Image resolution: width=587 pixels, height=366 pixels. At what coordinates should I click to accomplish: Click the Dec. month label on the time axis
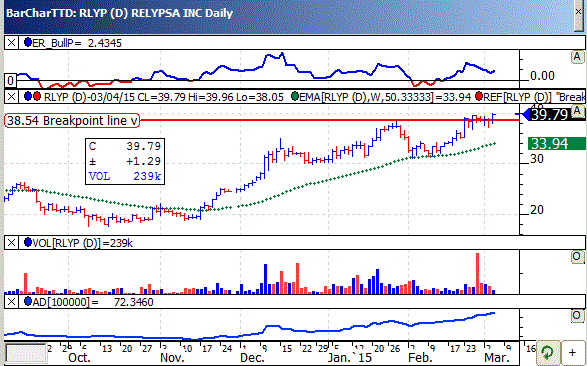[252, 358]
